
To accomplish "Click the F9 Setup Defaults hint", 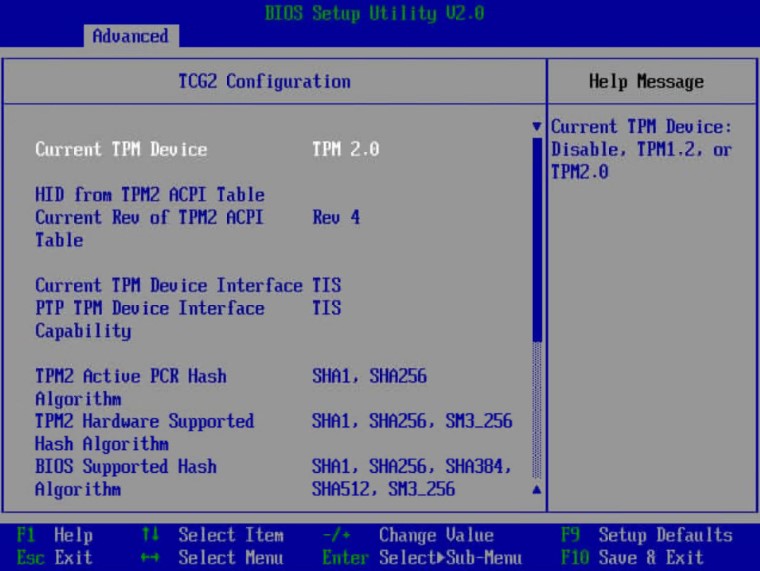I will tap(647, 535).
